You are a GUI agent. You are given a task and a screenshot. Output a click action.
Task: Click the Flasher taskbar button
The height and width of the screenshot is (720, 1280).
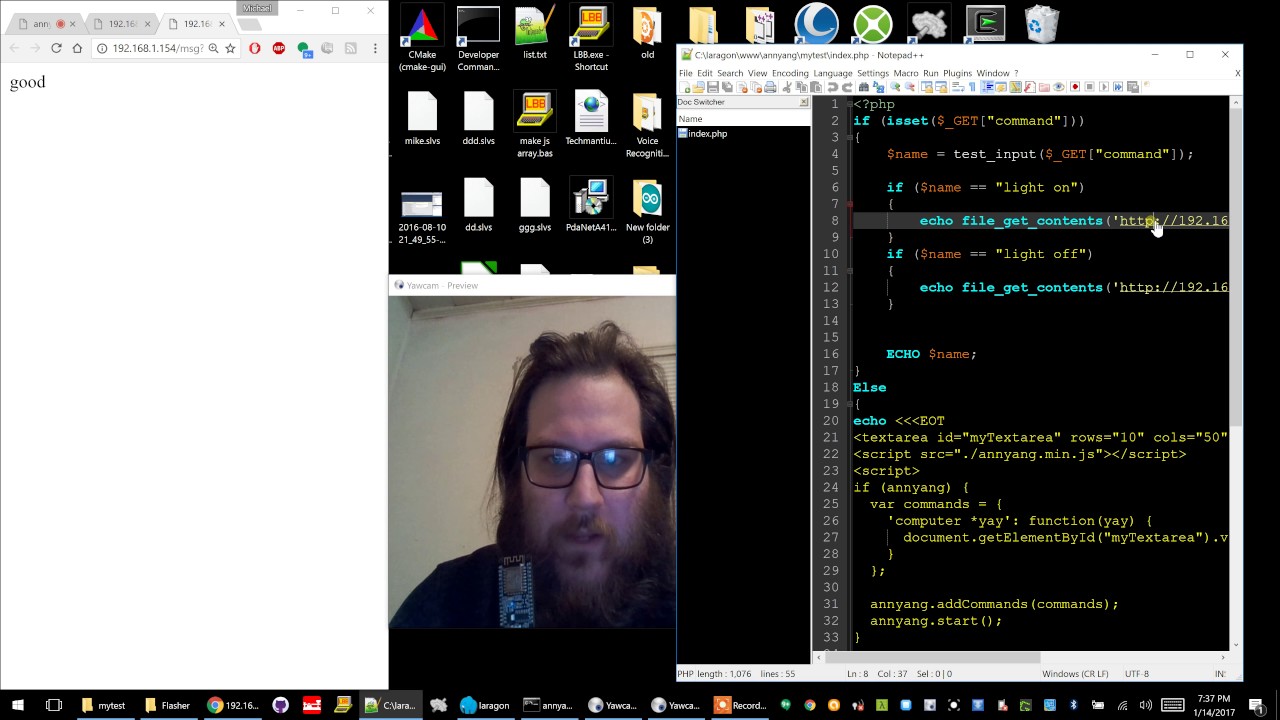coord(167,705)
